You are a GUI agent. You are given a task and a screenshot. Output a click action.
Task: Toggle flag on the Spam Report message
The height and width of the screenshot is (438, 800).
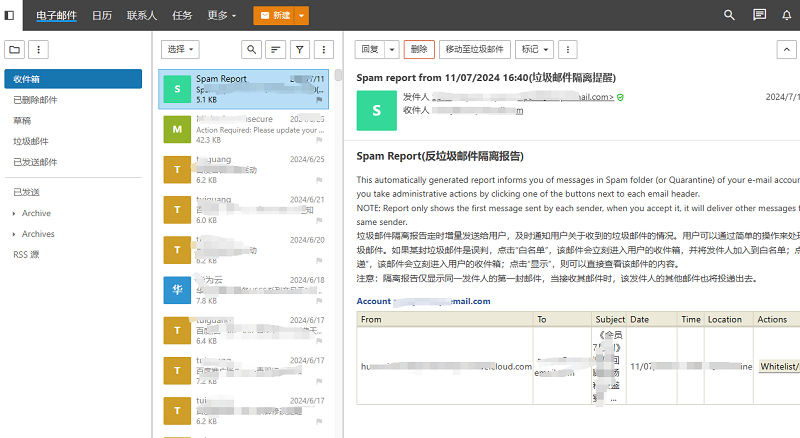pos(319,100)
